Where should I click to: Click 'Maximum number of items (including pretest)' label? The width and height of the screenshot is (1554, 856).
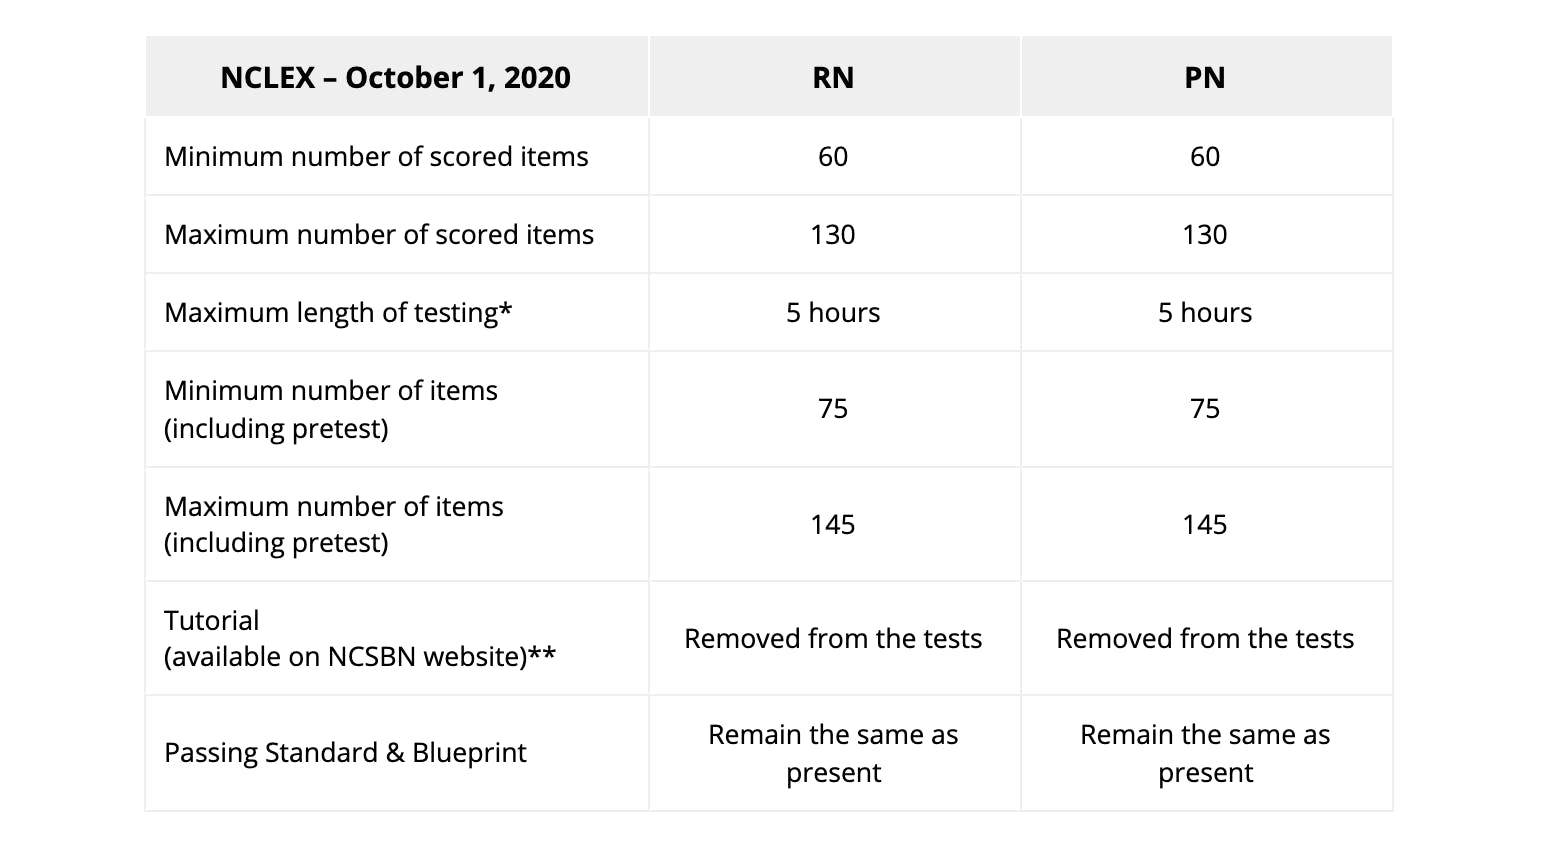click(334, 524)
